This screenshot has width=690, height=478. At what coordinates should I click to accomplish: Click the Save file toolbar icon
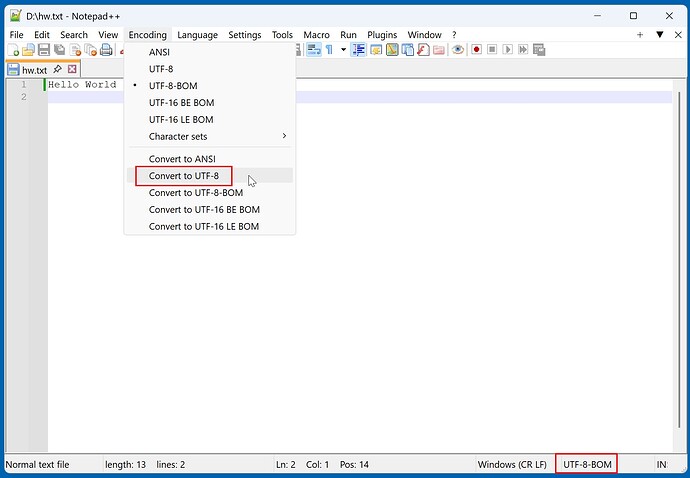click(44, 50)
